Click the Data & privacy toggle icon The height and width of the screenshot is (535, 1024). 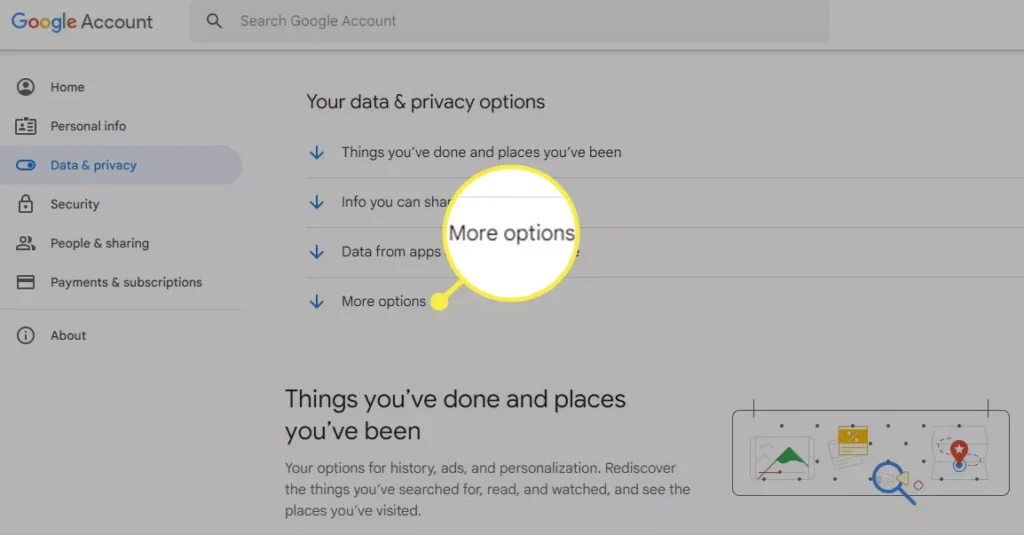[x=26, y=165]
